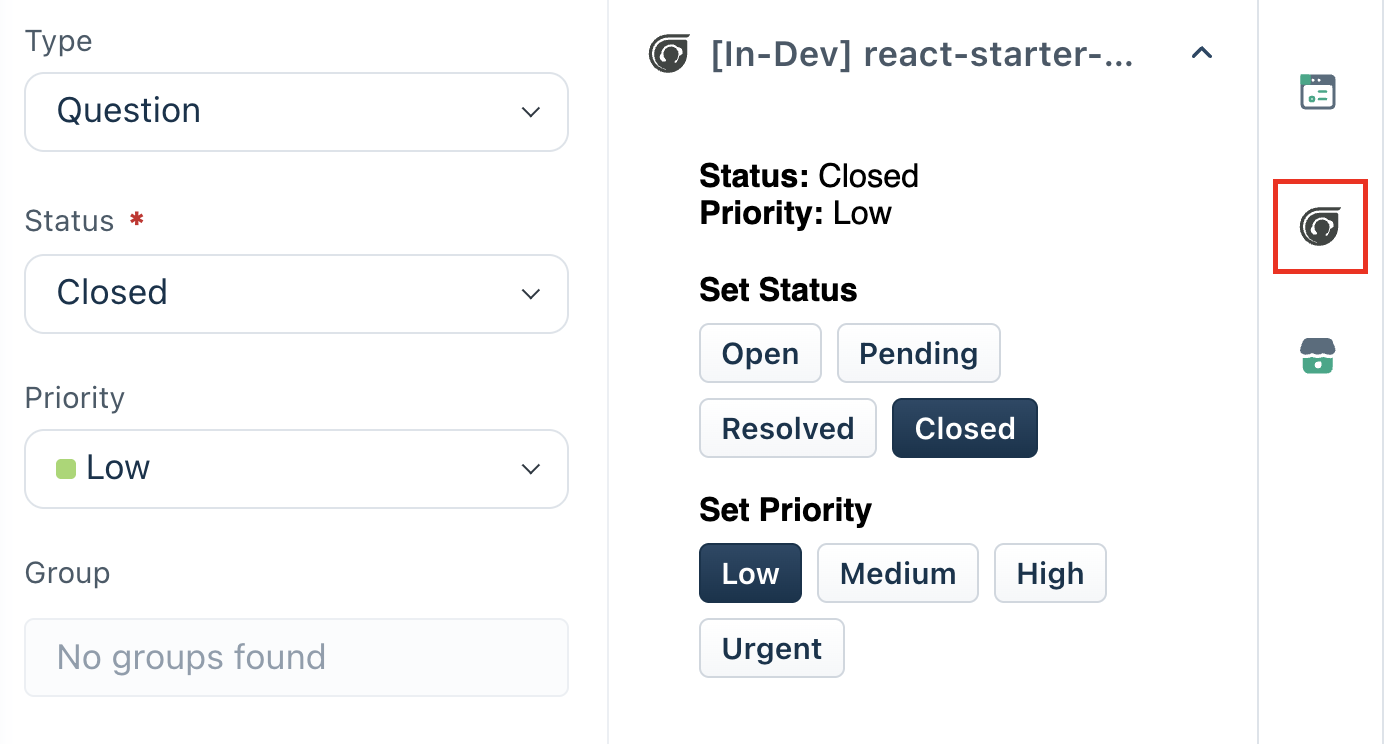The image size is (1384, 744).
Task: Expand the Status dropdown set to Closed
Action: [x=296, y=293]
